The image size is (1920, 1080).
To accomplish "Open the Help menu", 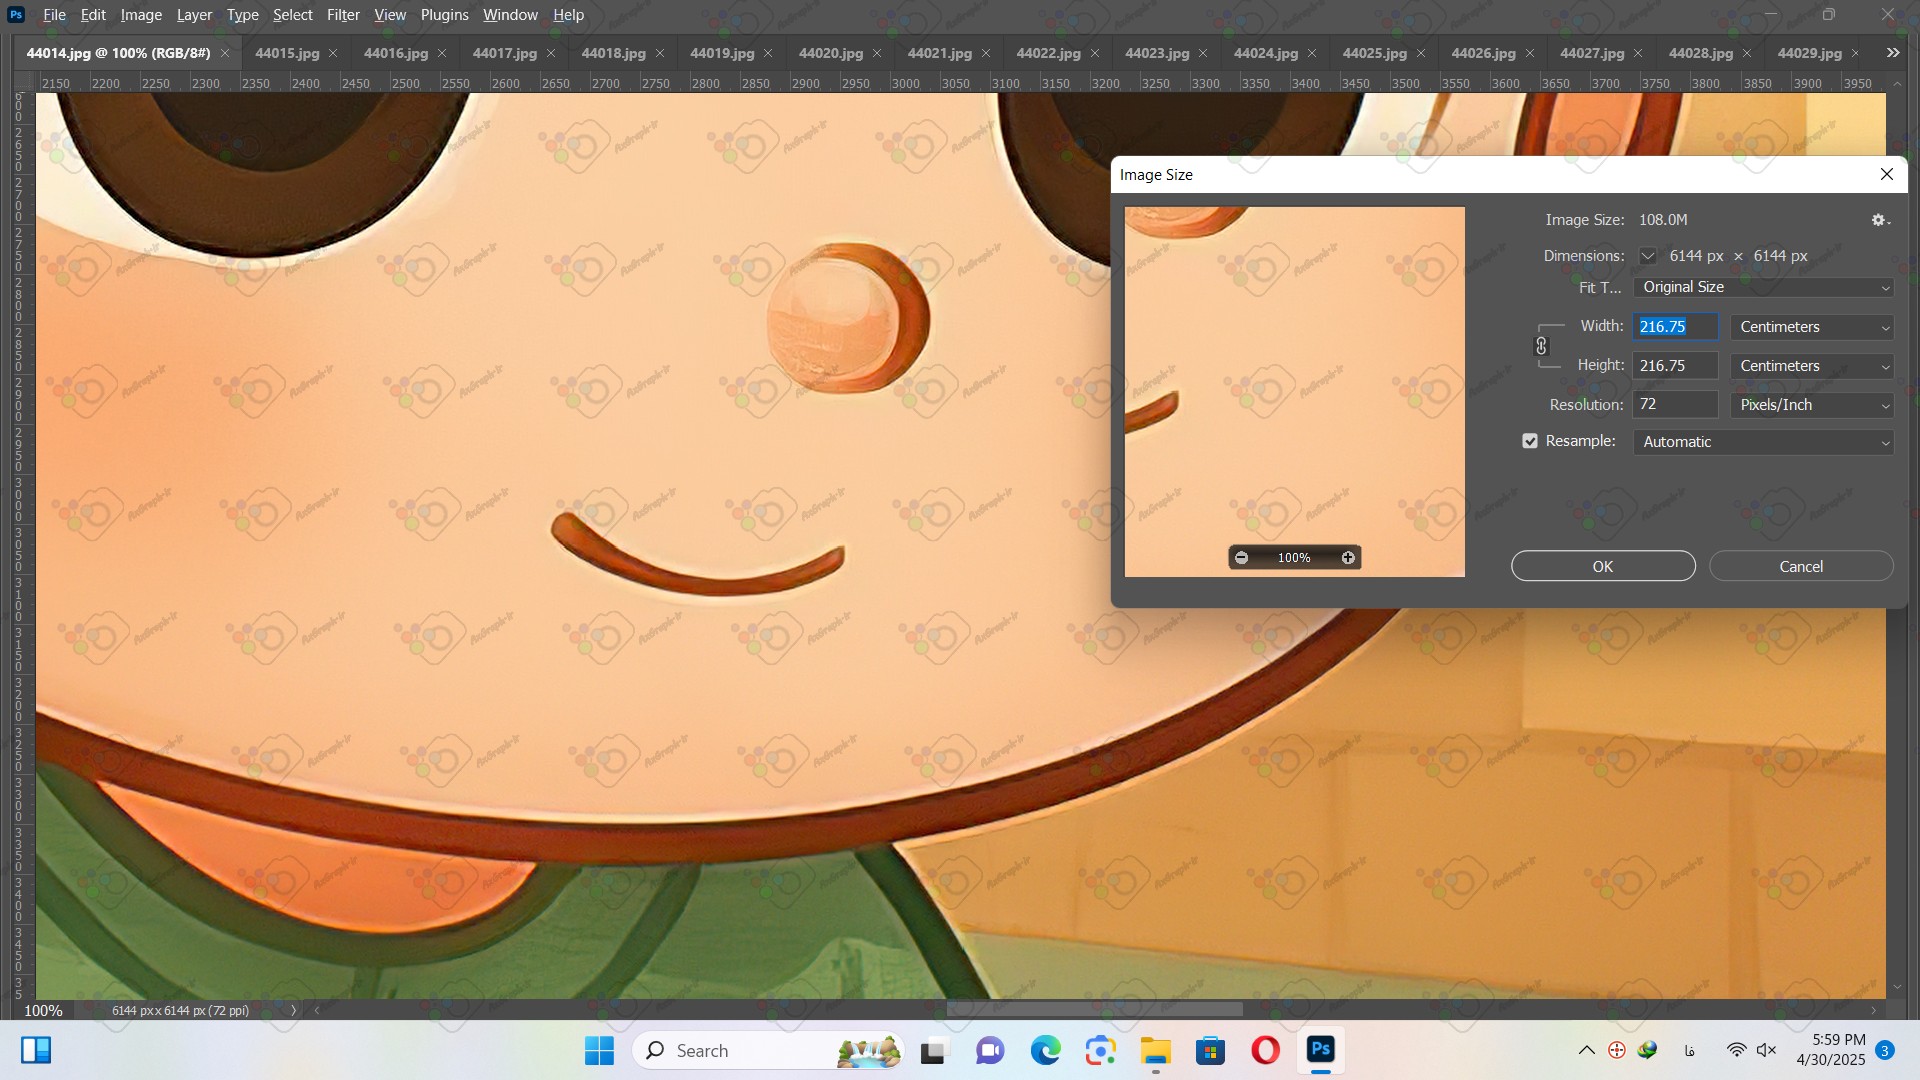I will point(568,15).
